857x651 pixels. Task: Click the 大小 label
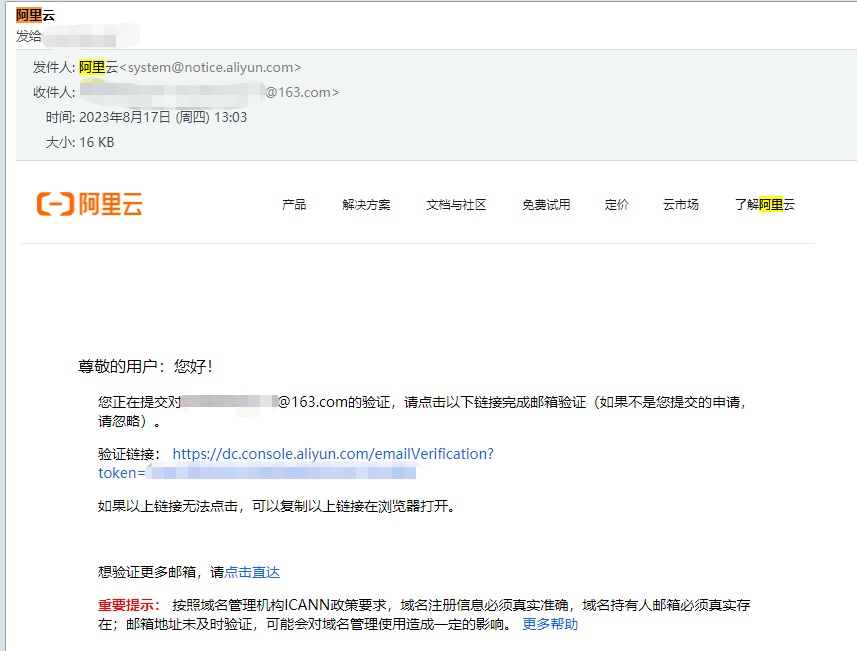point(60,143)
